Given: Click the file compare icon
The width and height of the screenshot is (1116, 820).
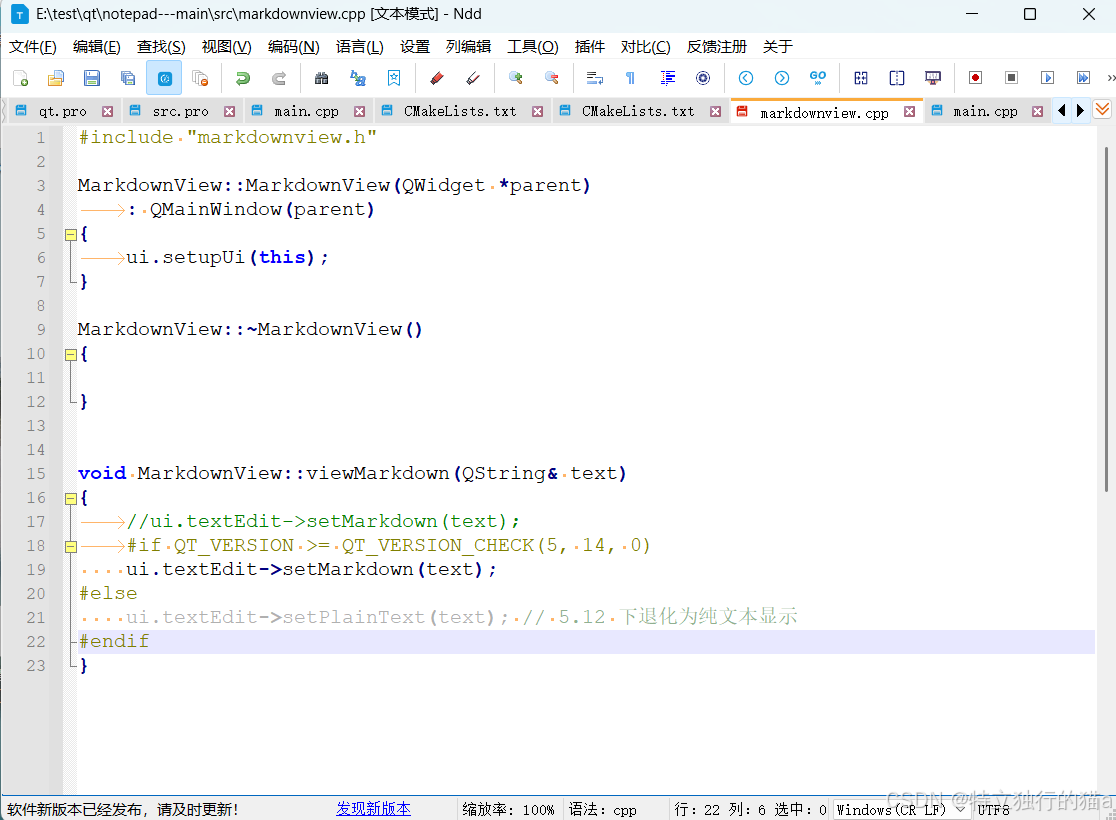Looking at the screenshot, I should 860,78.
